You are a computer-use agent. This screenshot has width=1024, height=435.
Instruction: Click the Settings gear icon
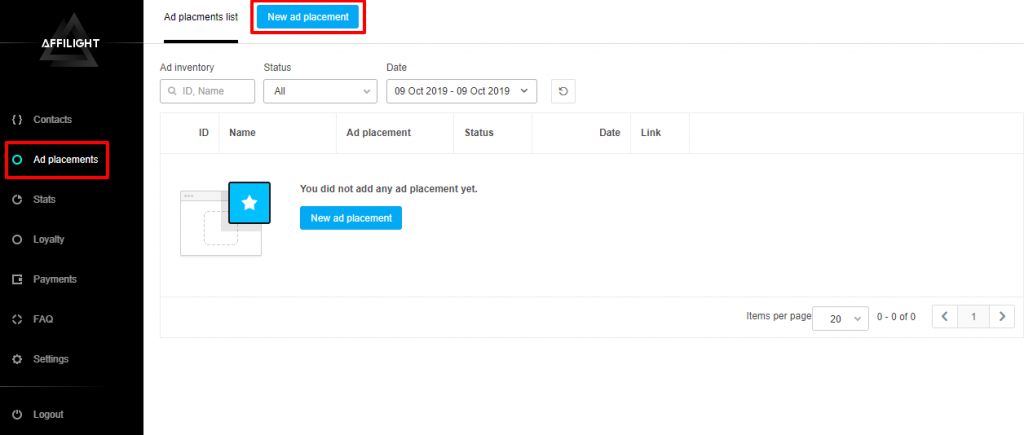18,359
